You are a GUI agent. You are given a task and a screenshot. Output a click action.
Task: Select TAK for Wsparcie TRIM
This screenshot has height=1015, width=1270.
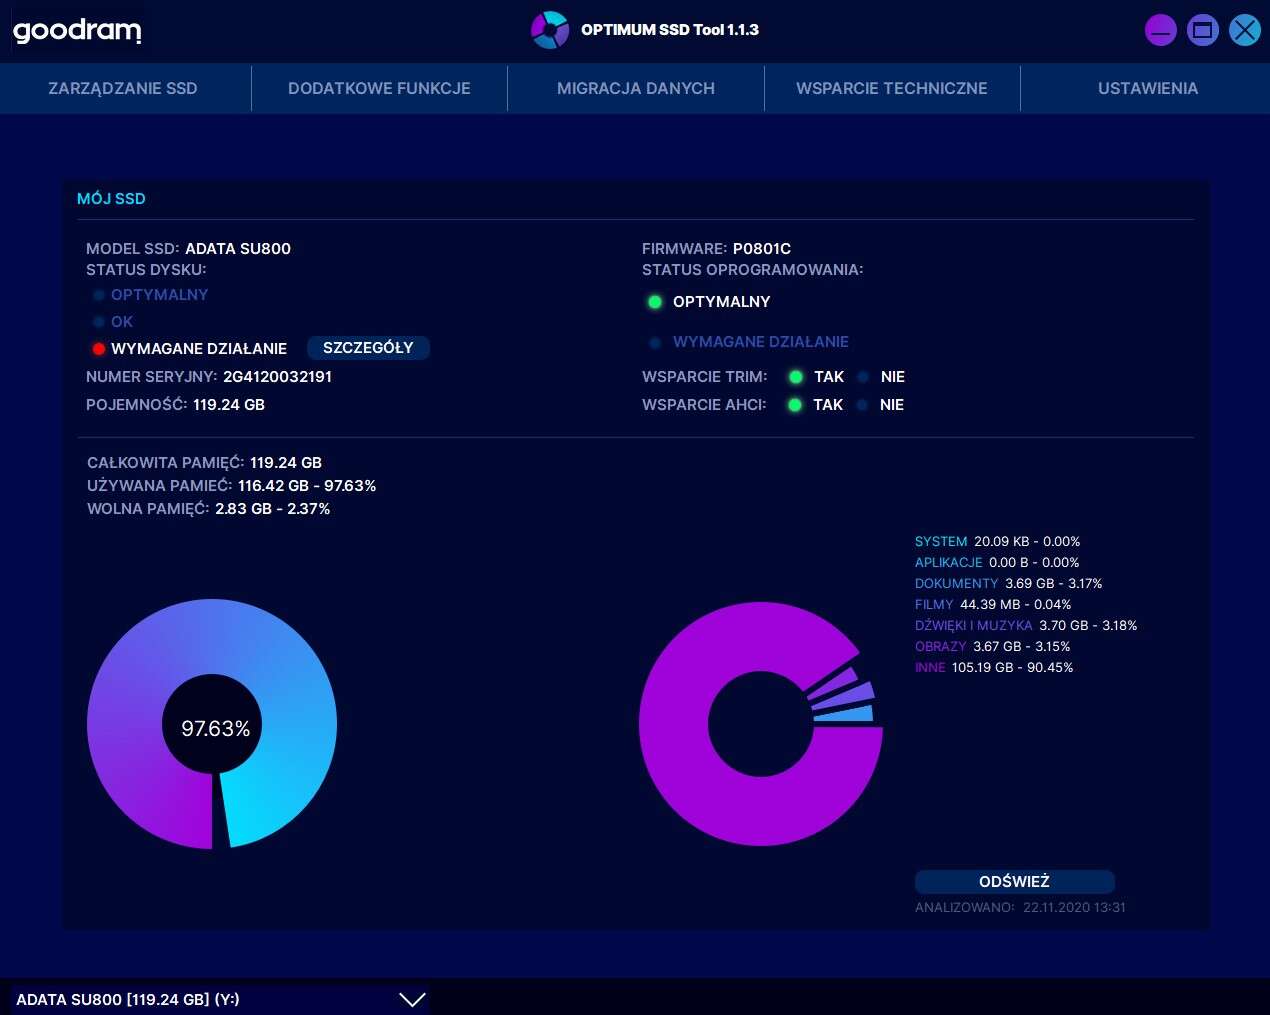[796, 377]
